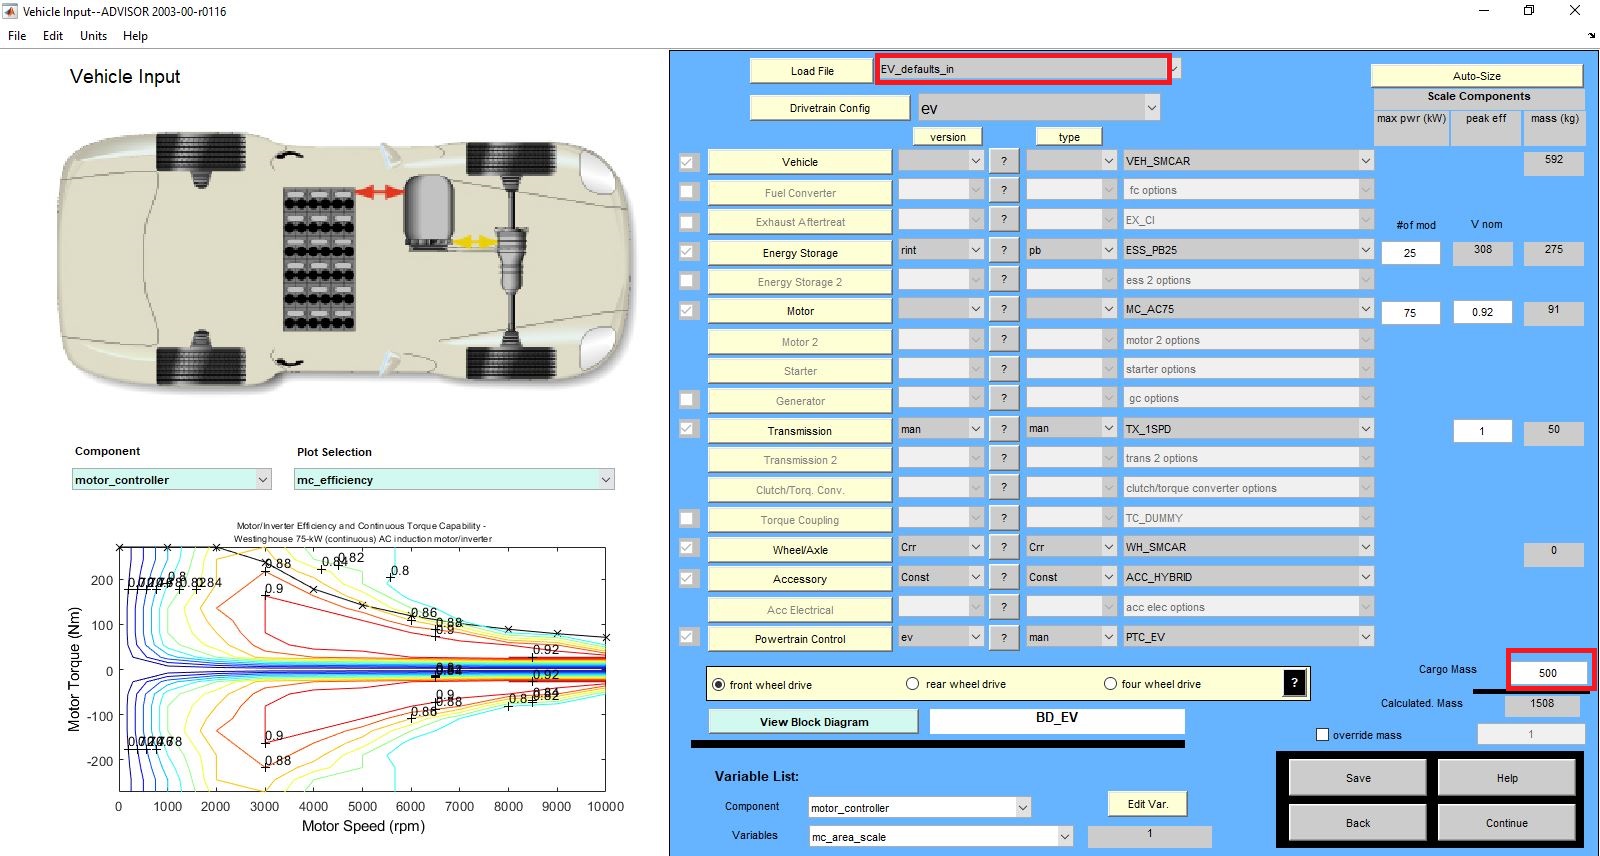
Task: Open the Energy Storage 'rint' version dropdown
Action: pyautogui.click(x=941, y=250)
